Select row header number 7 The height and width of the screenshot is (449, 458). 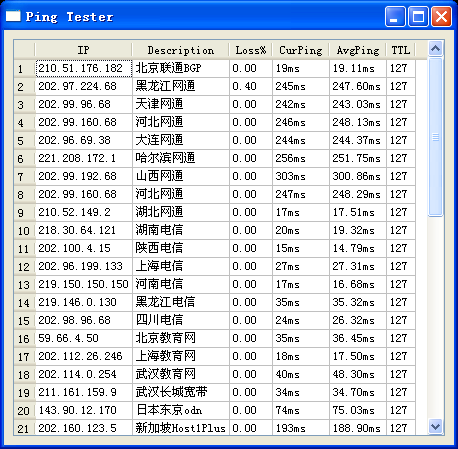click(24, 176)
